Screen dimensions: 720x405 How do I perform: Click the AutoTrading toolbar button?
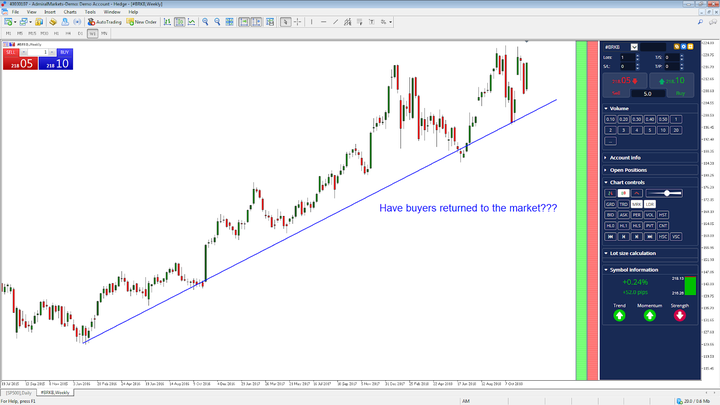coord(105,21)
